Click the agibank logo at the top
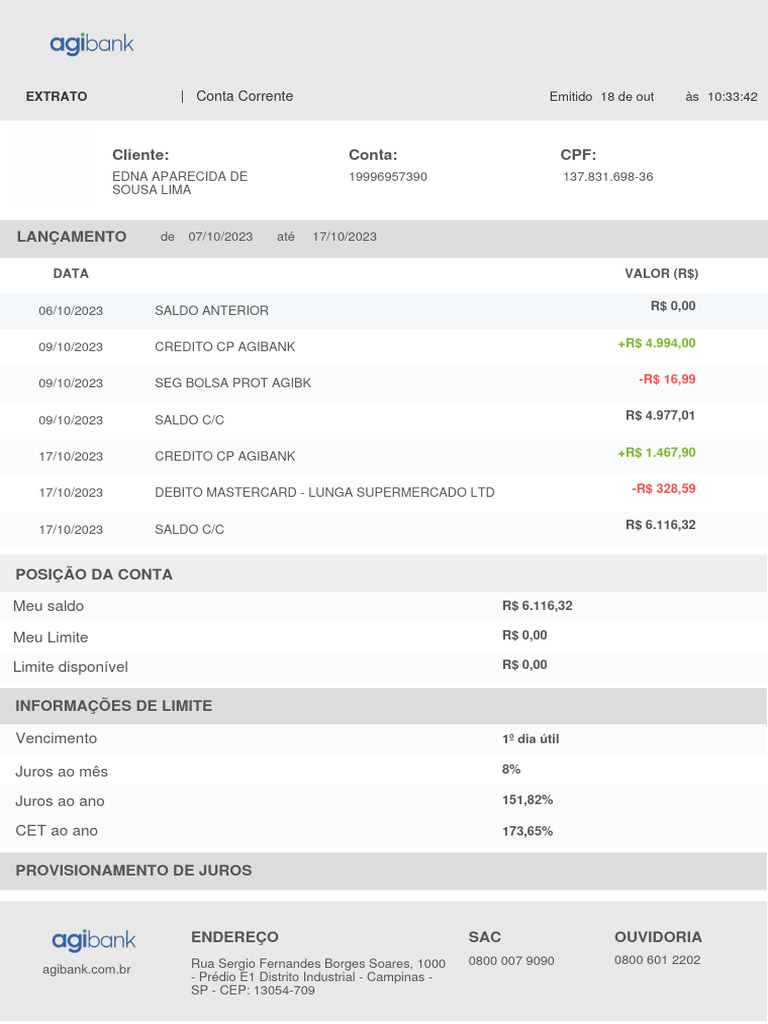 click(x=92, y=44)
